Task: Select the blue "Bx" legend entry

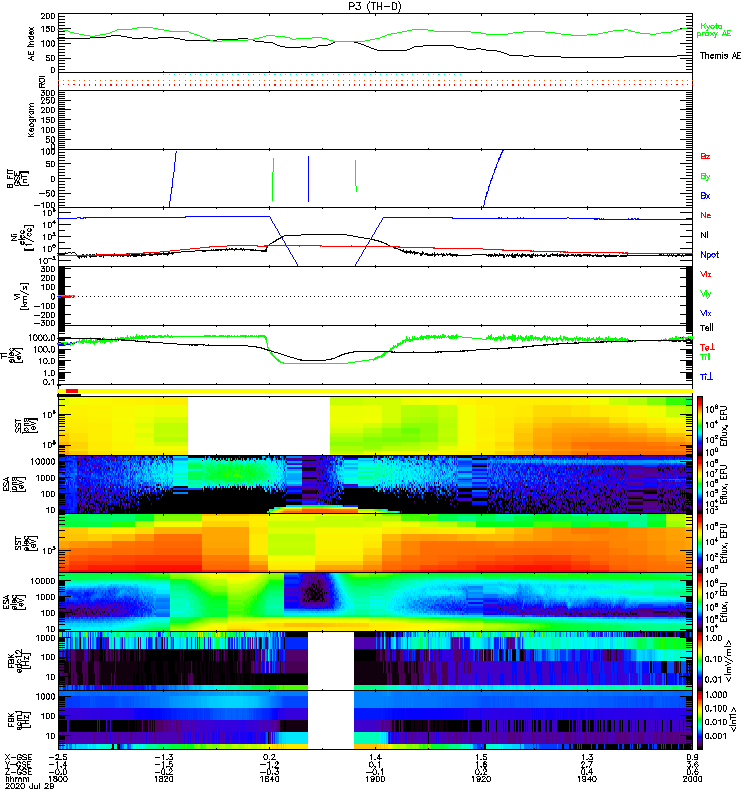Action: [705, 195]
